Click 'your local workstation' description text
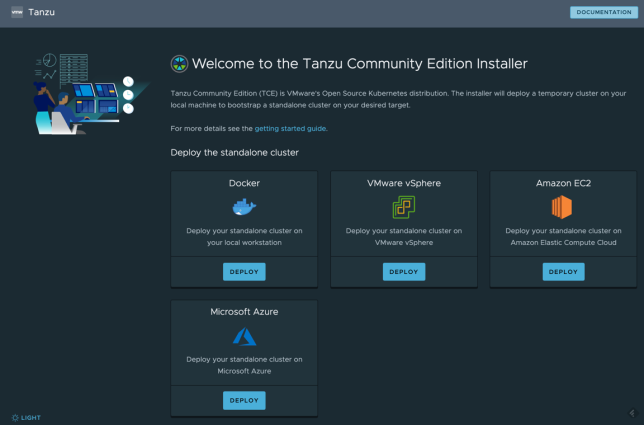 pos(244,243)
